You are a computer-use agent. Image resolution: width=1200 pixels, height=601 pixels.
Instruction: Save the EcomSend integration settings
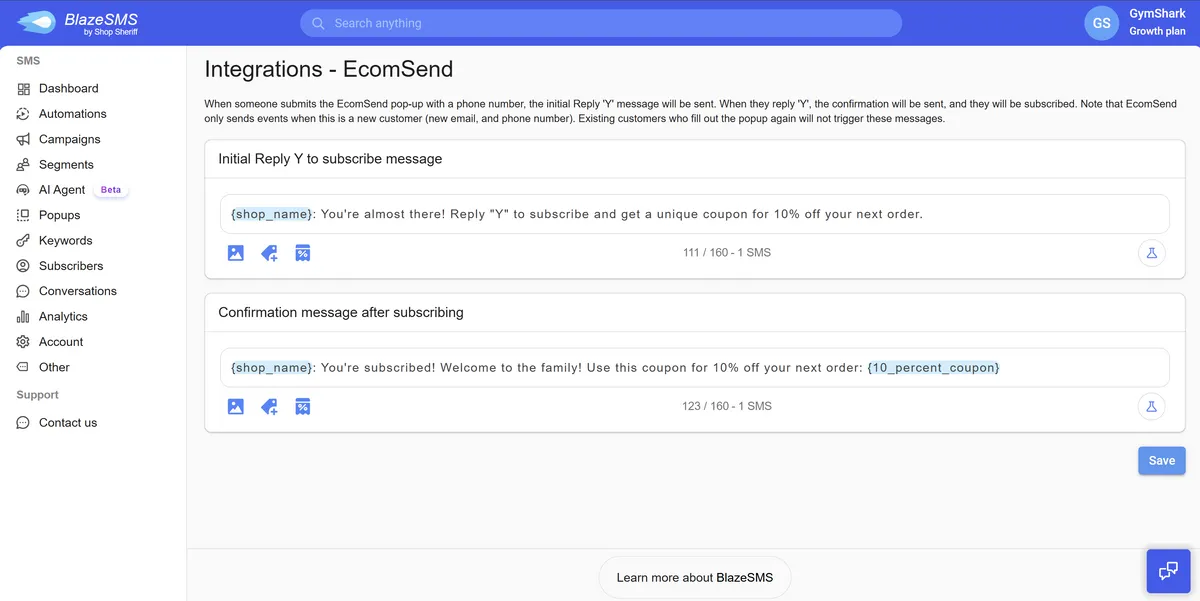coord(1161,460)
